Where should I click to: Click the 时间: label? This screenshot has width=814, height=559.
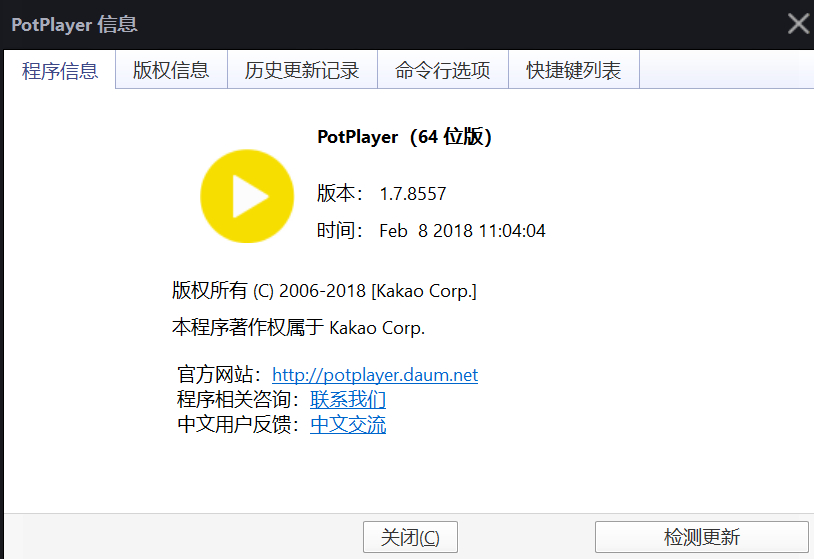[x=340, y=230]
